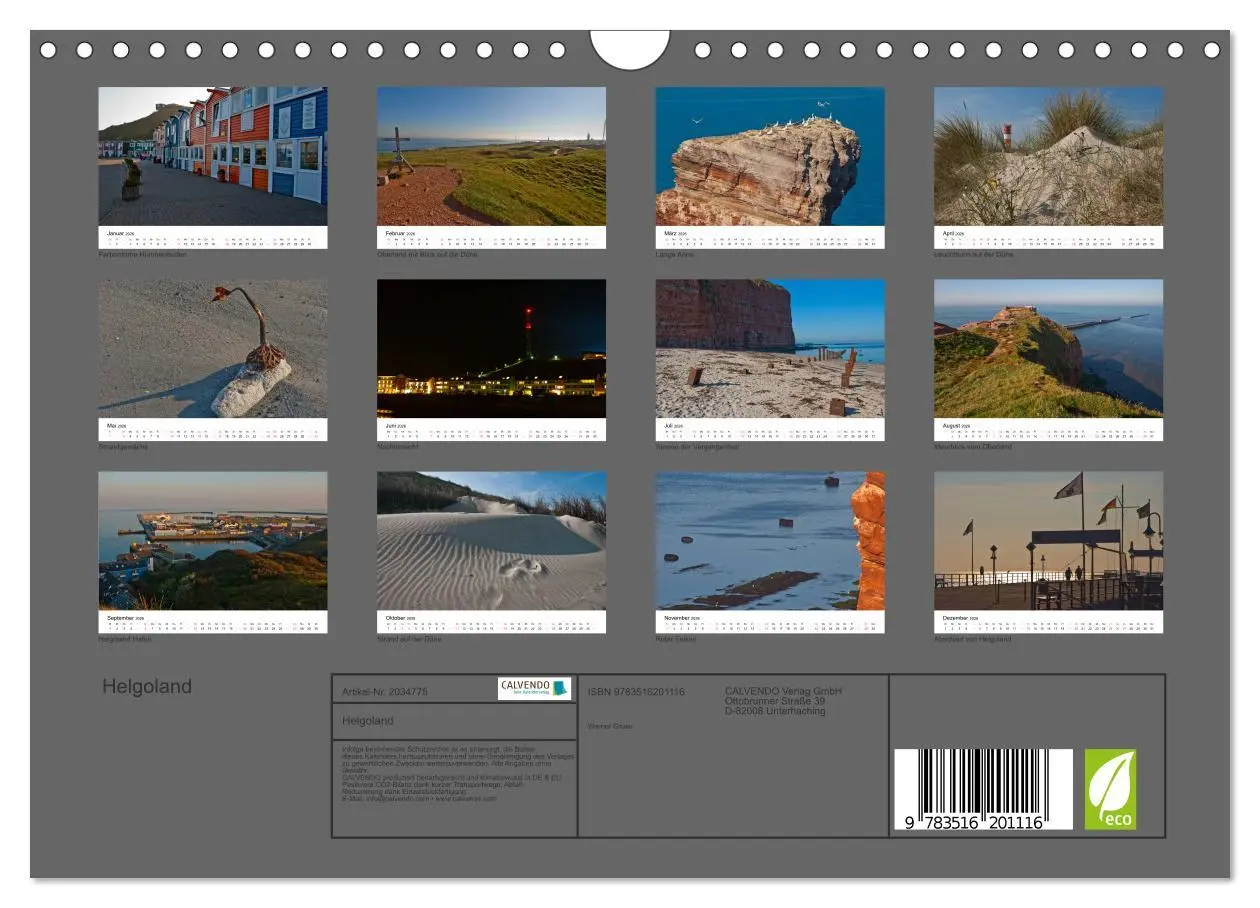Open the colorful Hummerbuden houses photo

213,156
